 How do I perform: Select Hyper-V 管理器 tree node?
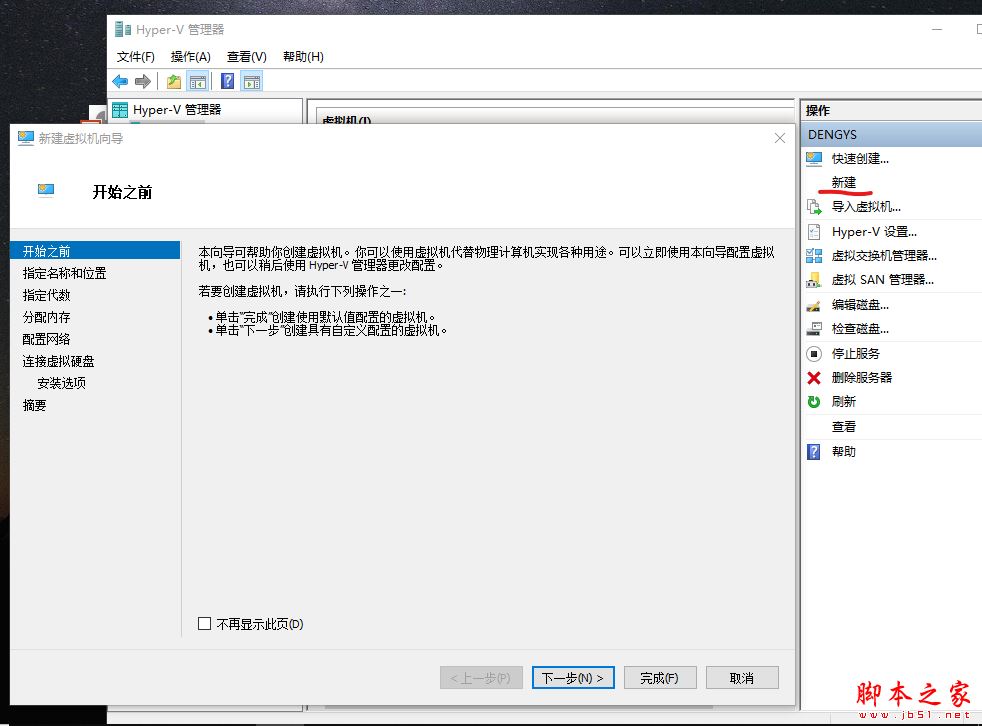[176, 110]
